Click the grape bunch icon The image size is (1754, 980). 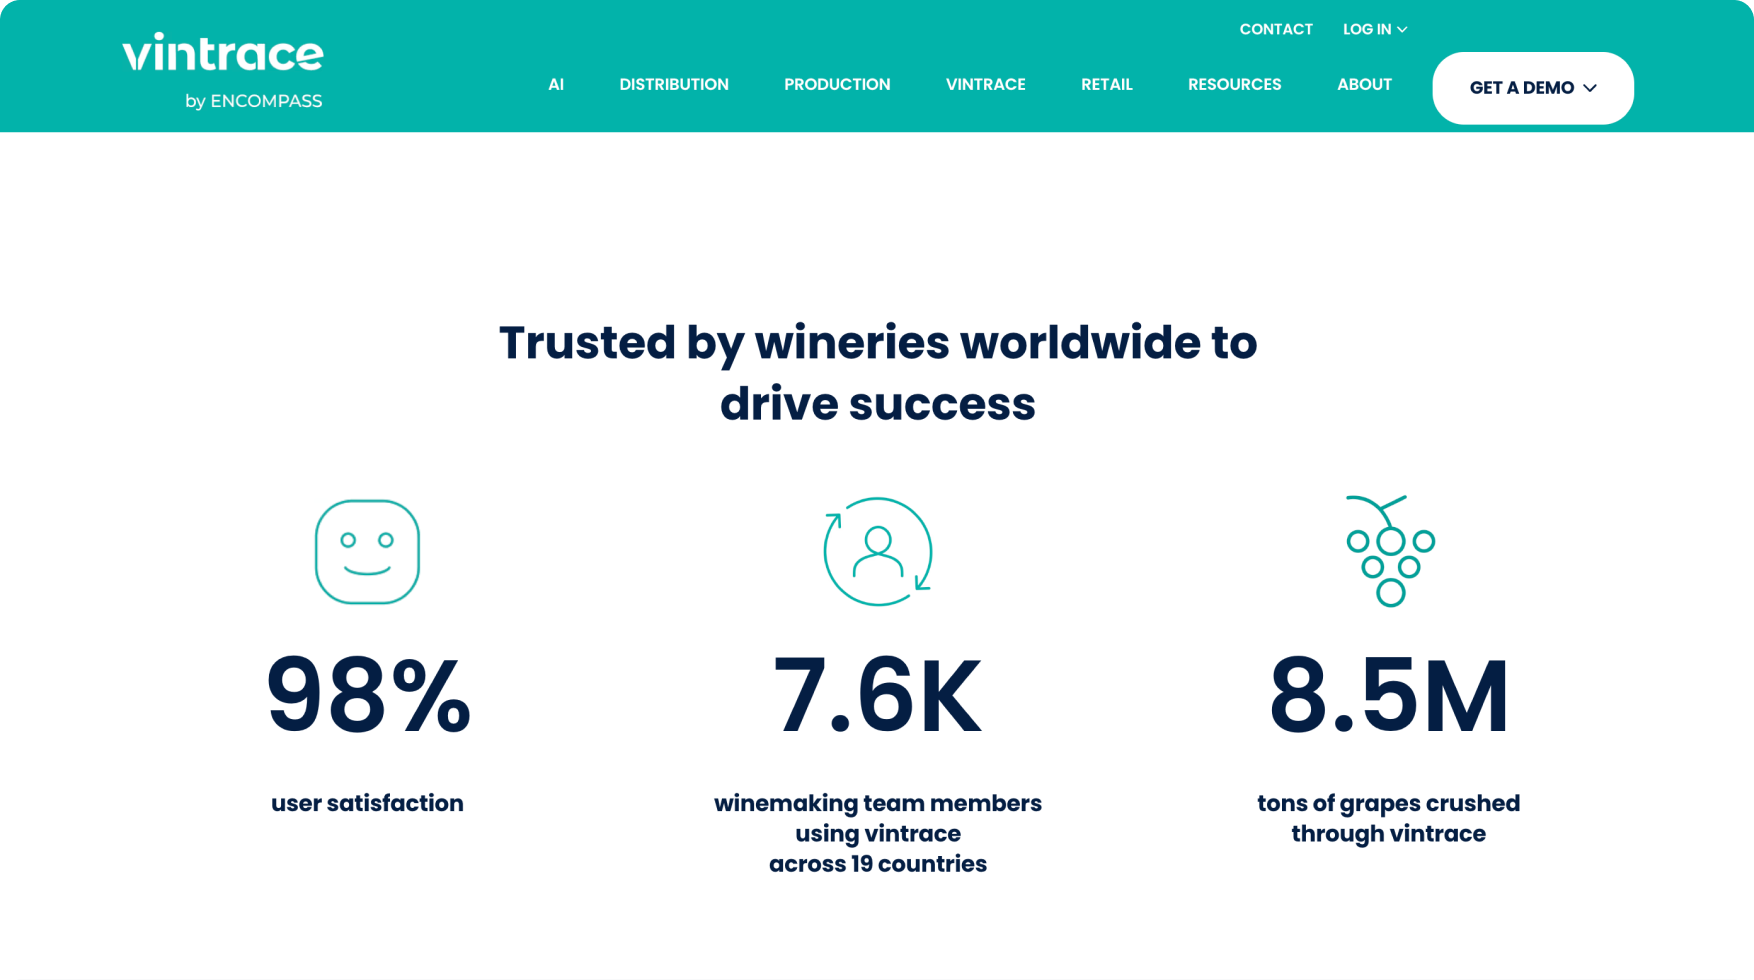pyautogui.click(x=1390, y=551)
